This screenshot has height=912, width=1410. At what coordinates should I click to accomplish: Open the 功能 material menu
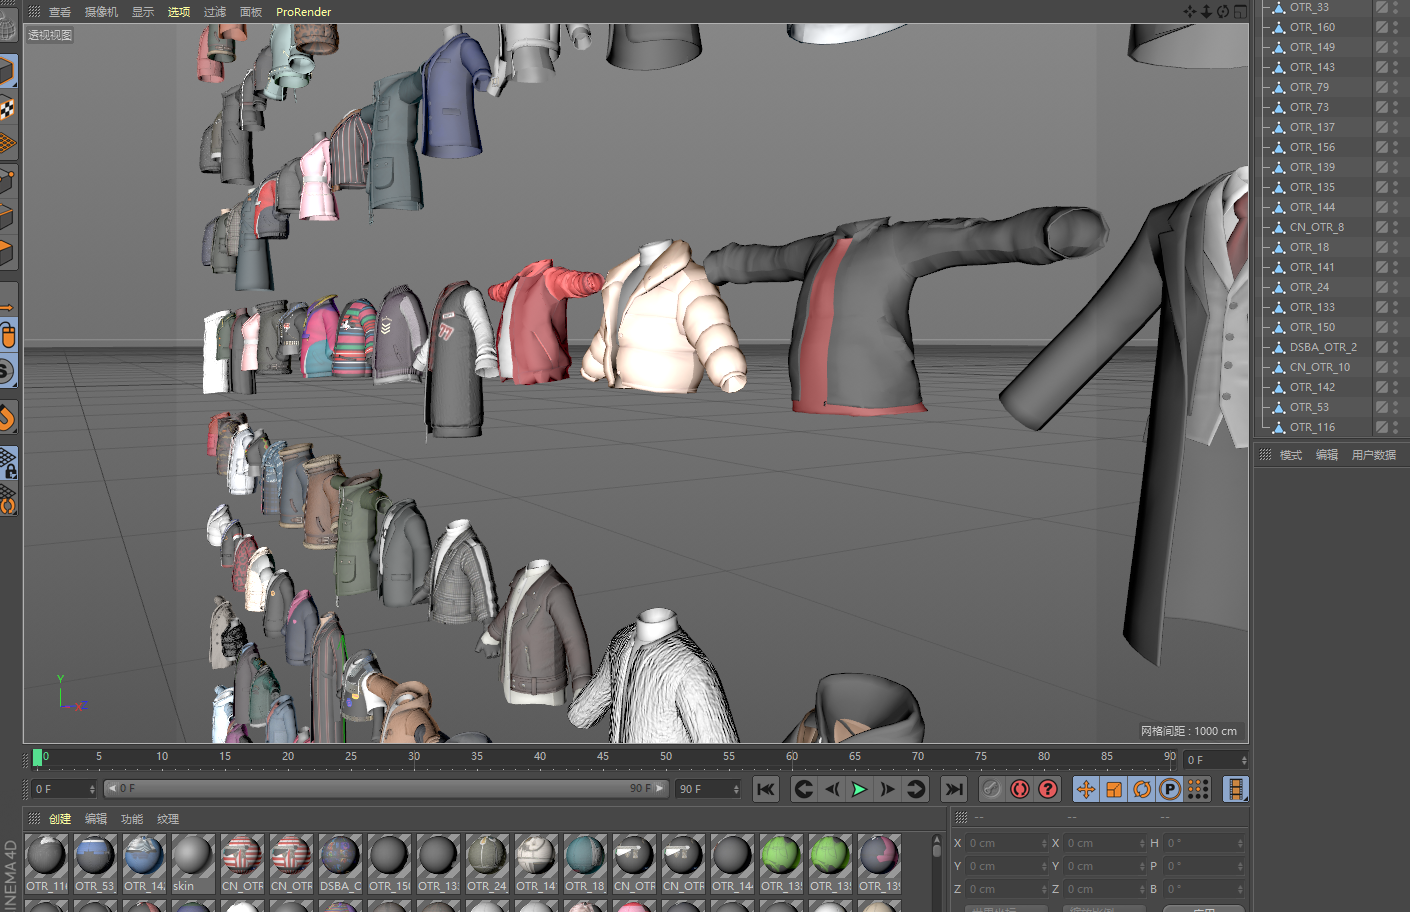point(132,819)
